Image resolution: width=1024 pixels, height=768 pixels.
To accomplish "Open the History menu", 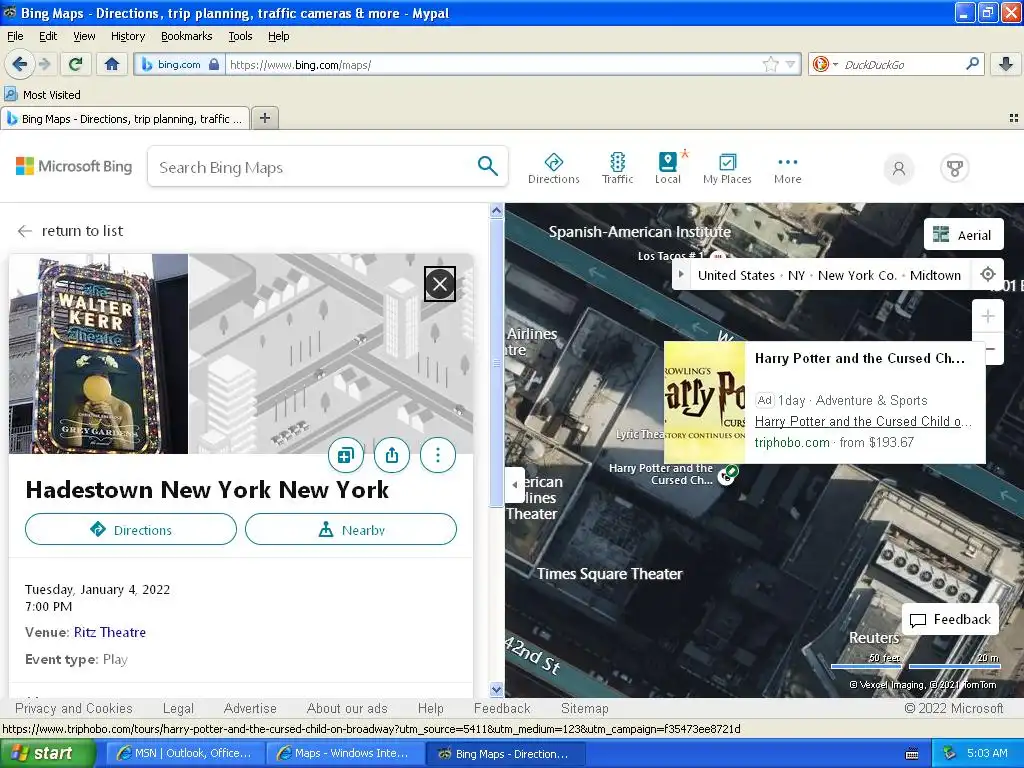I will click(128, 36).
